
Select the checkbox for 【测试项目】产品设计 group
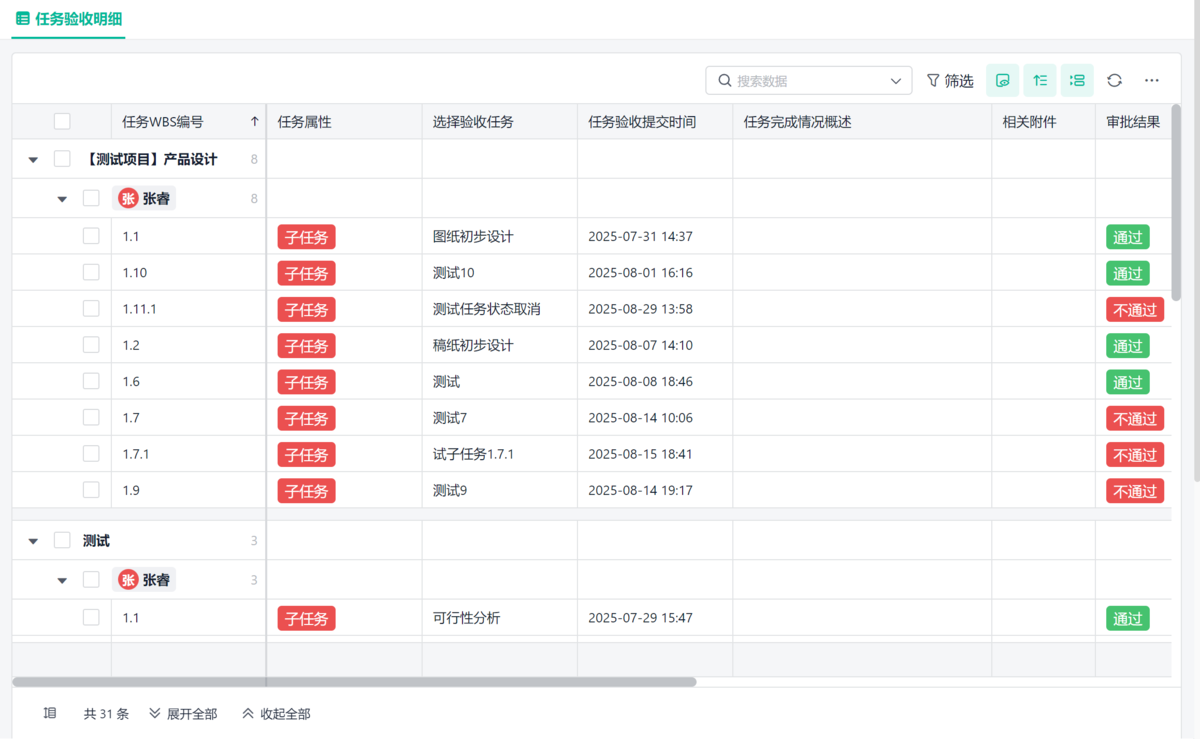pos(62,159)
